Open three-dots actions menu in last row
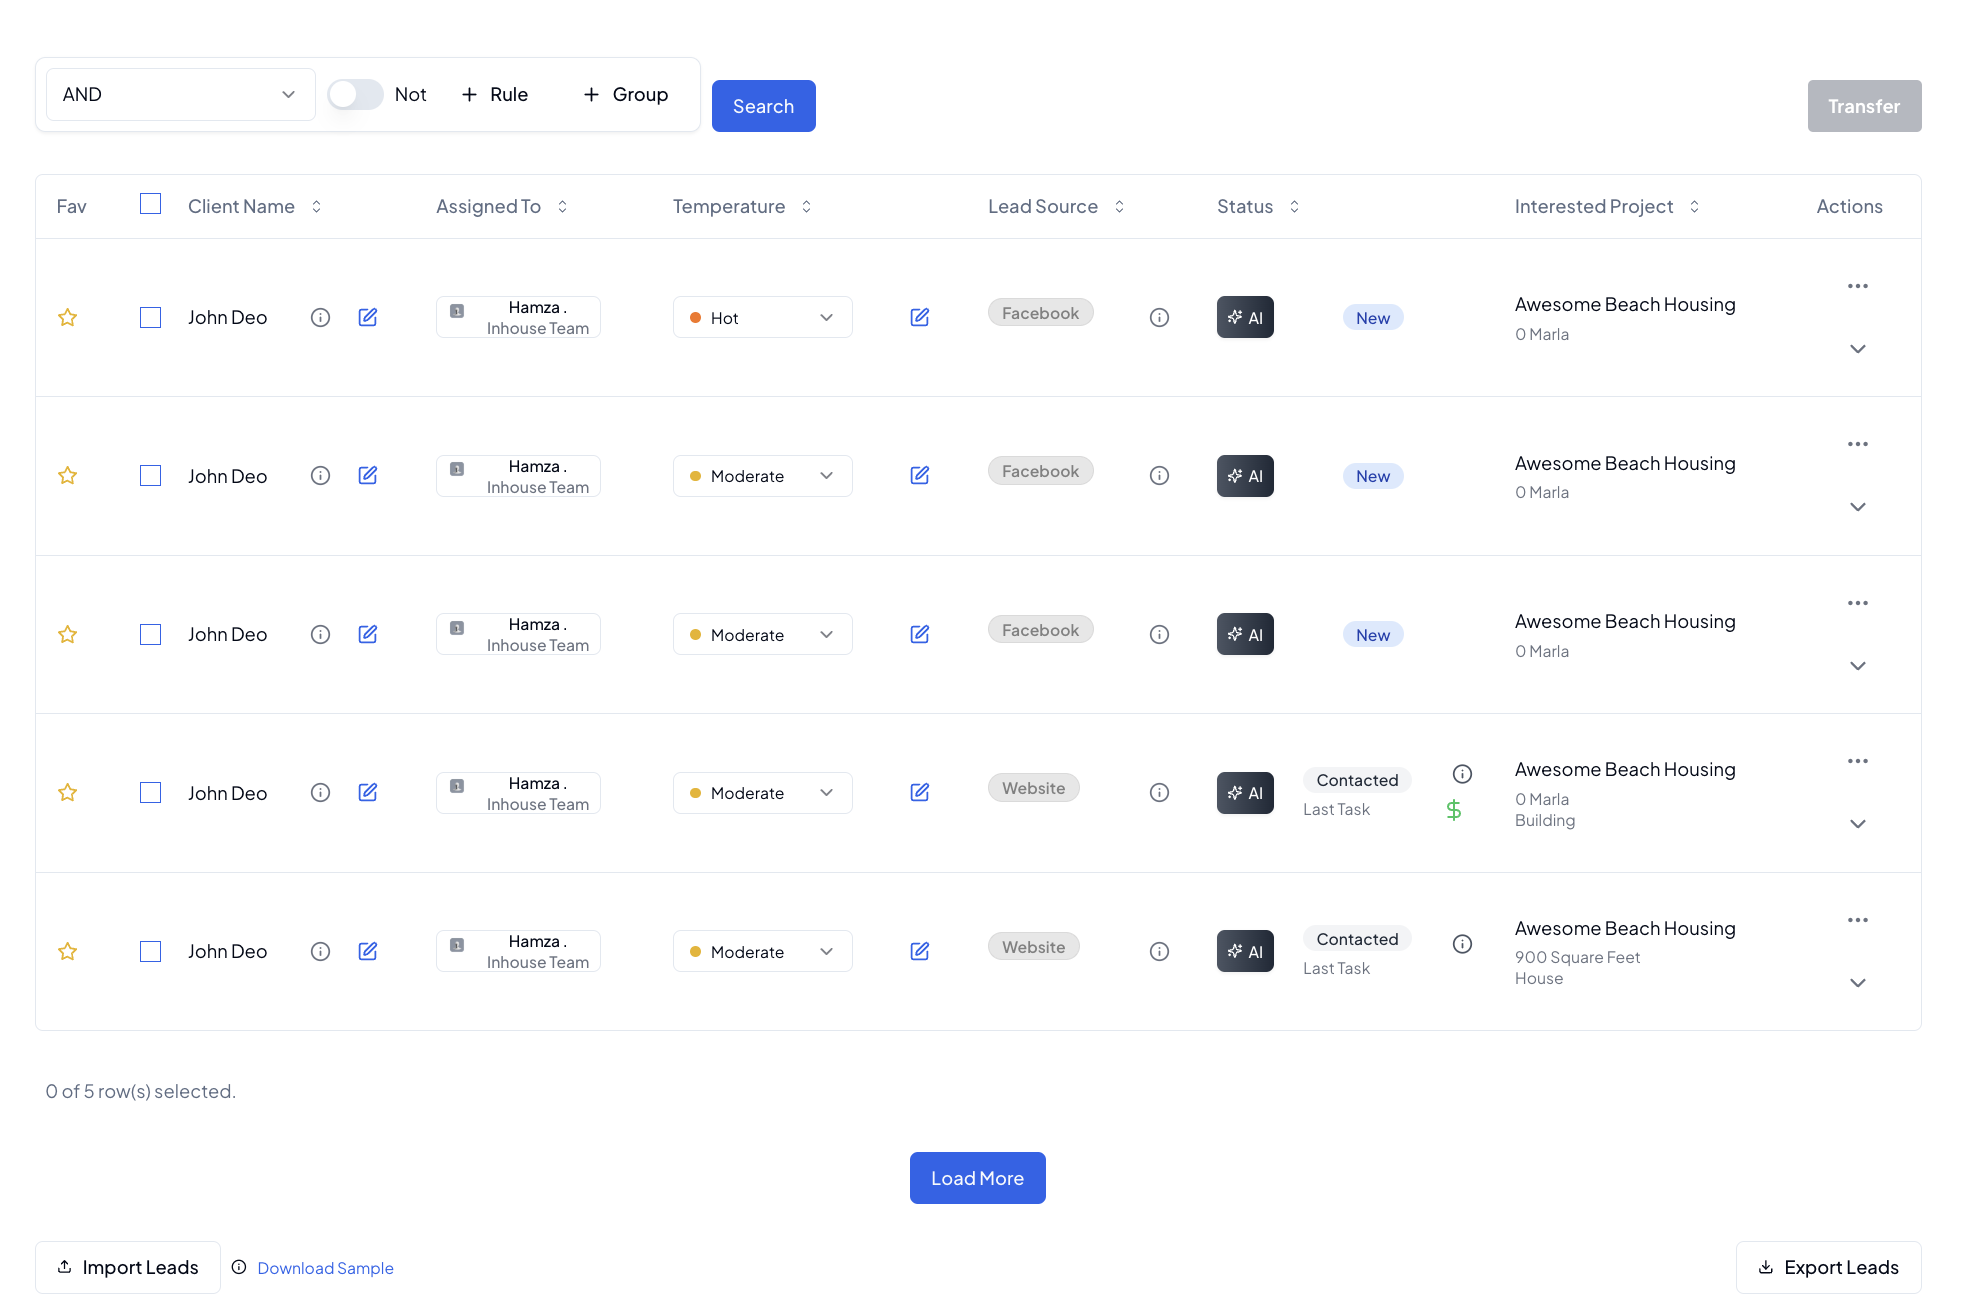The height and width of the screenshot is (1316, 1964). pos(1857,920)
